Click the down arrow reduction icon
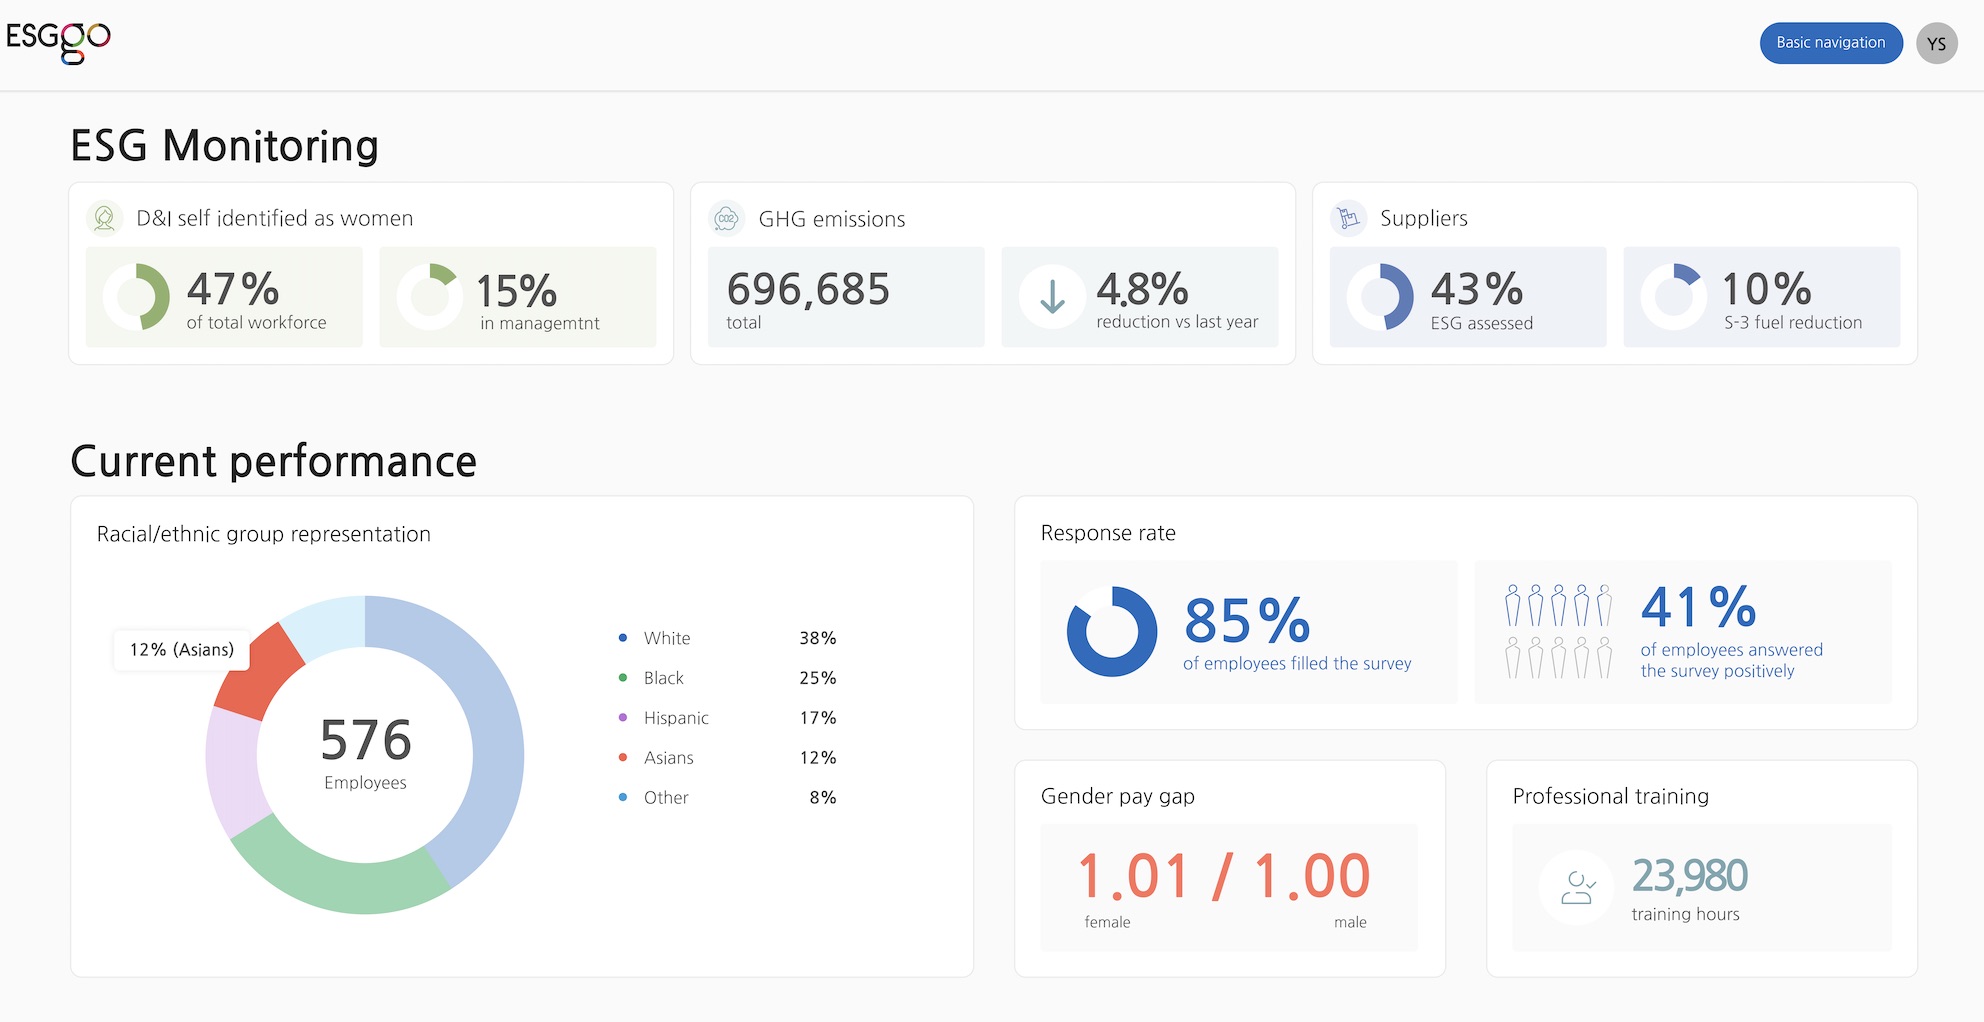 [1052, 297]
